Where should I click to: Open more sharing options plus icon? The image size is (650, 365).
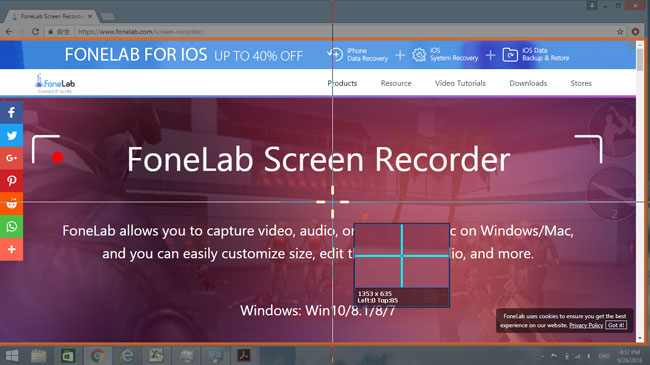[11, 249]
